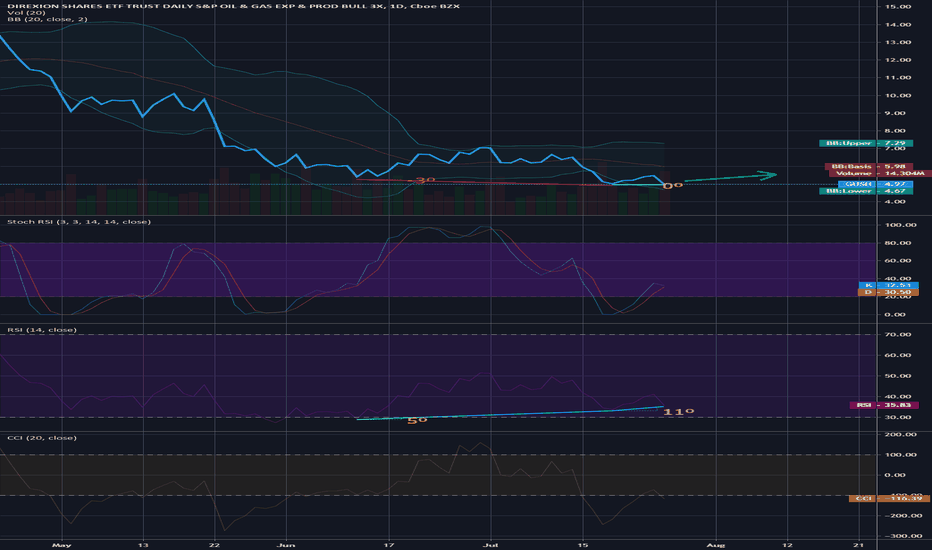
Task: Open the BB (20, close, 2) indicator legend
Action: 47,19
